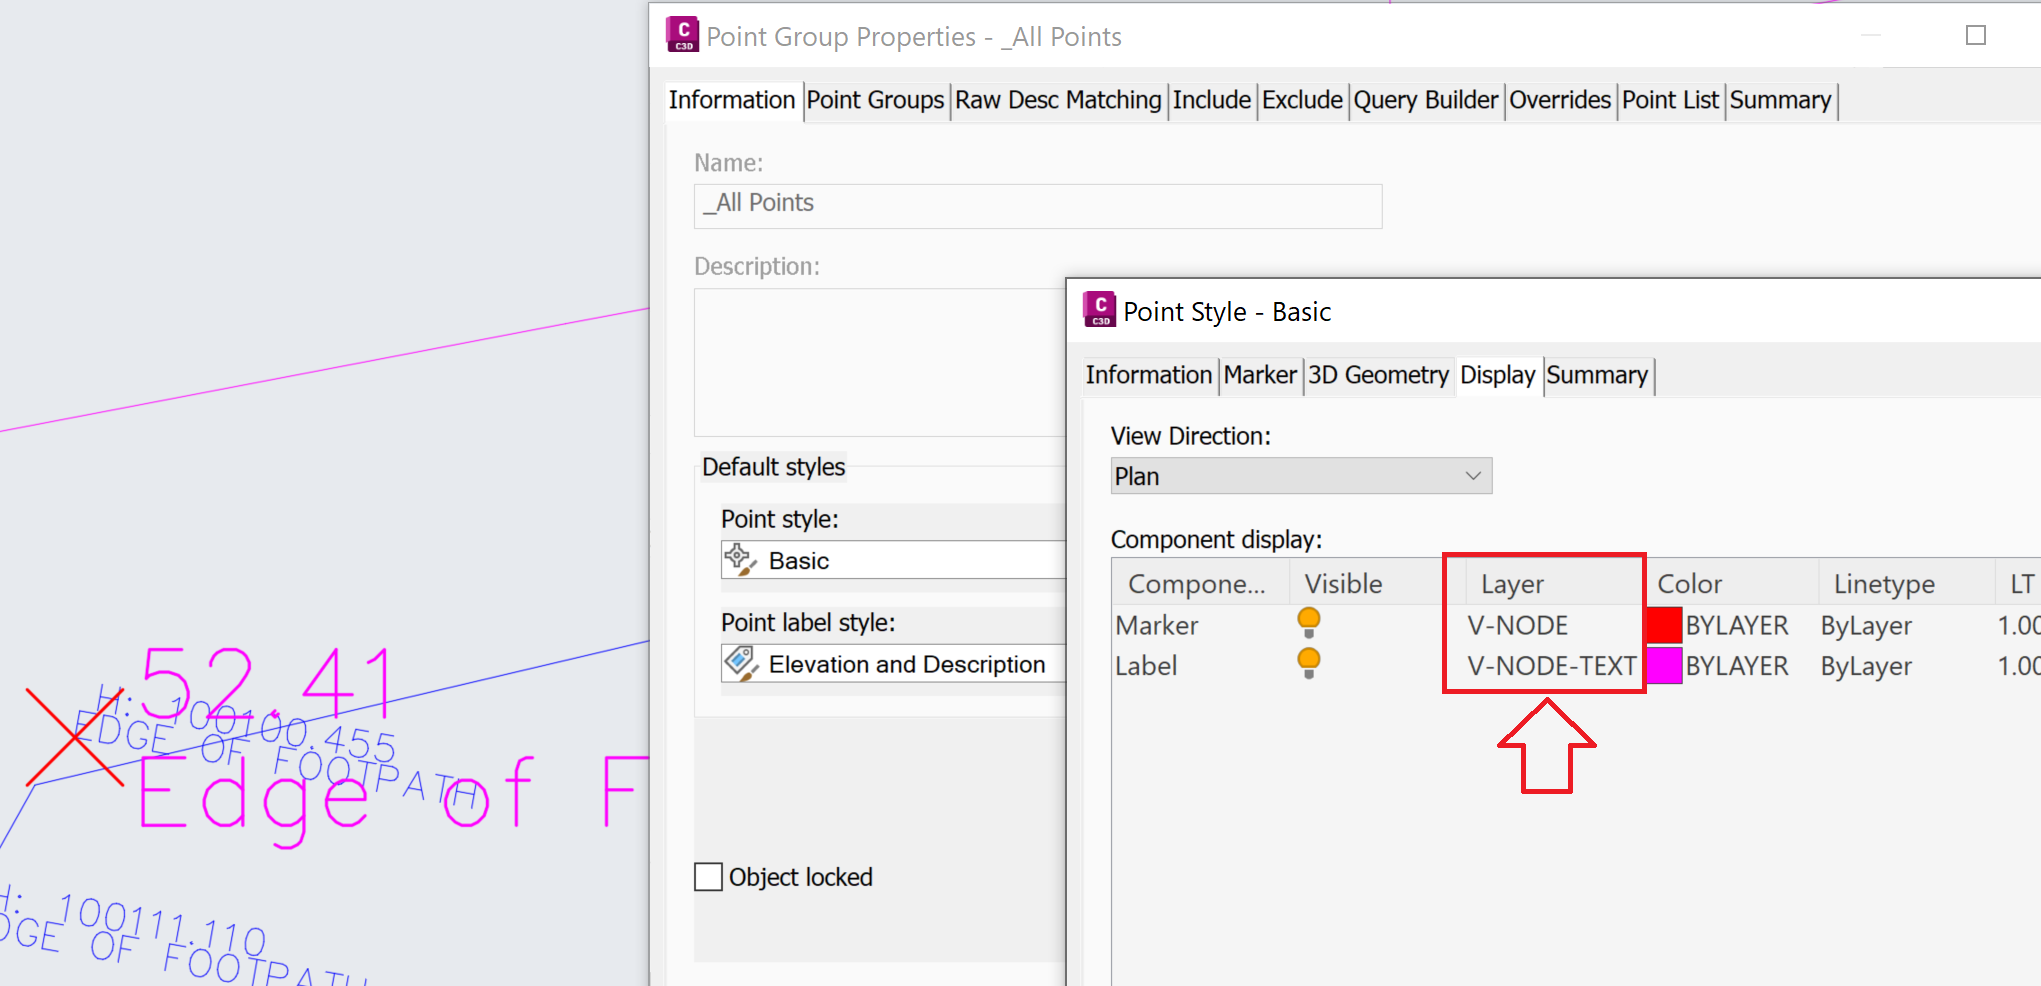Viewport: 2041px width, 986px height.
Task: Click the point style icon beside Basic
Action: click(x=739, y=559)
